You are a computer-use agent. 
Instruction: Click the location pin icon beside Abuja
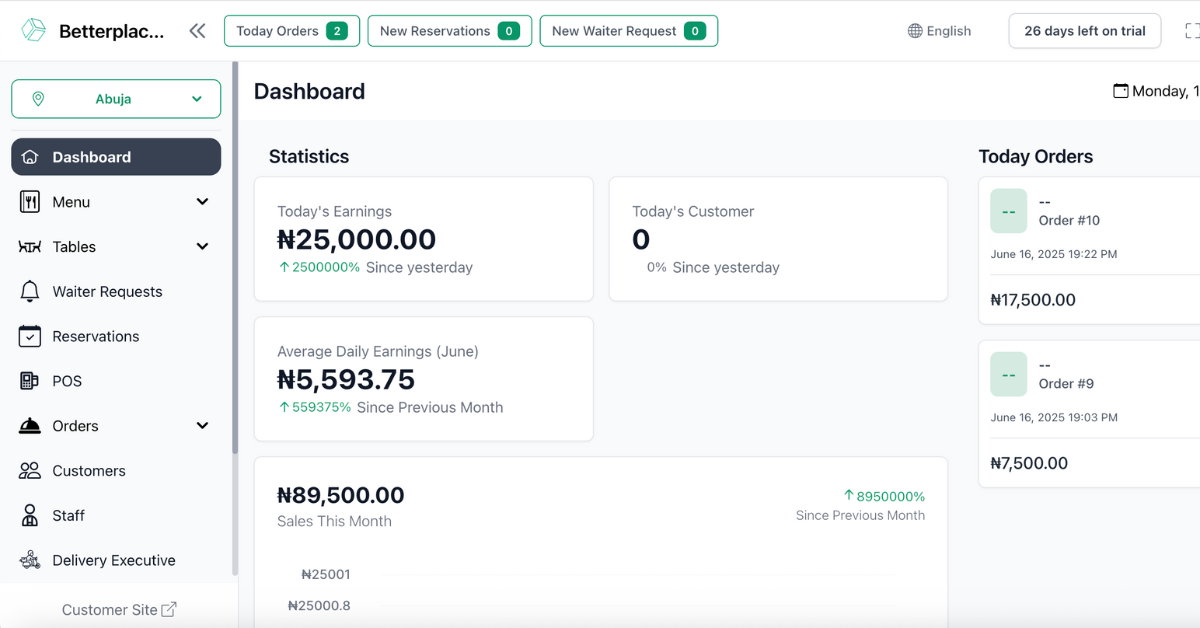click(x=39, y=99)
